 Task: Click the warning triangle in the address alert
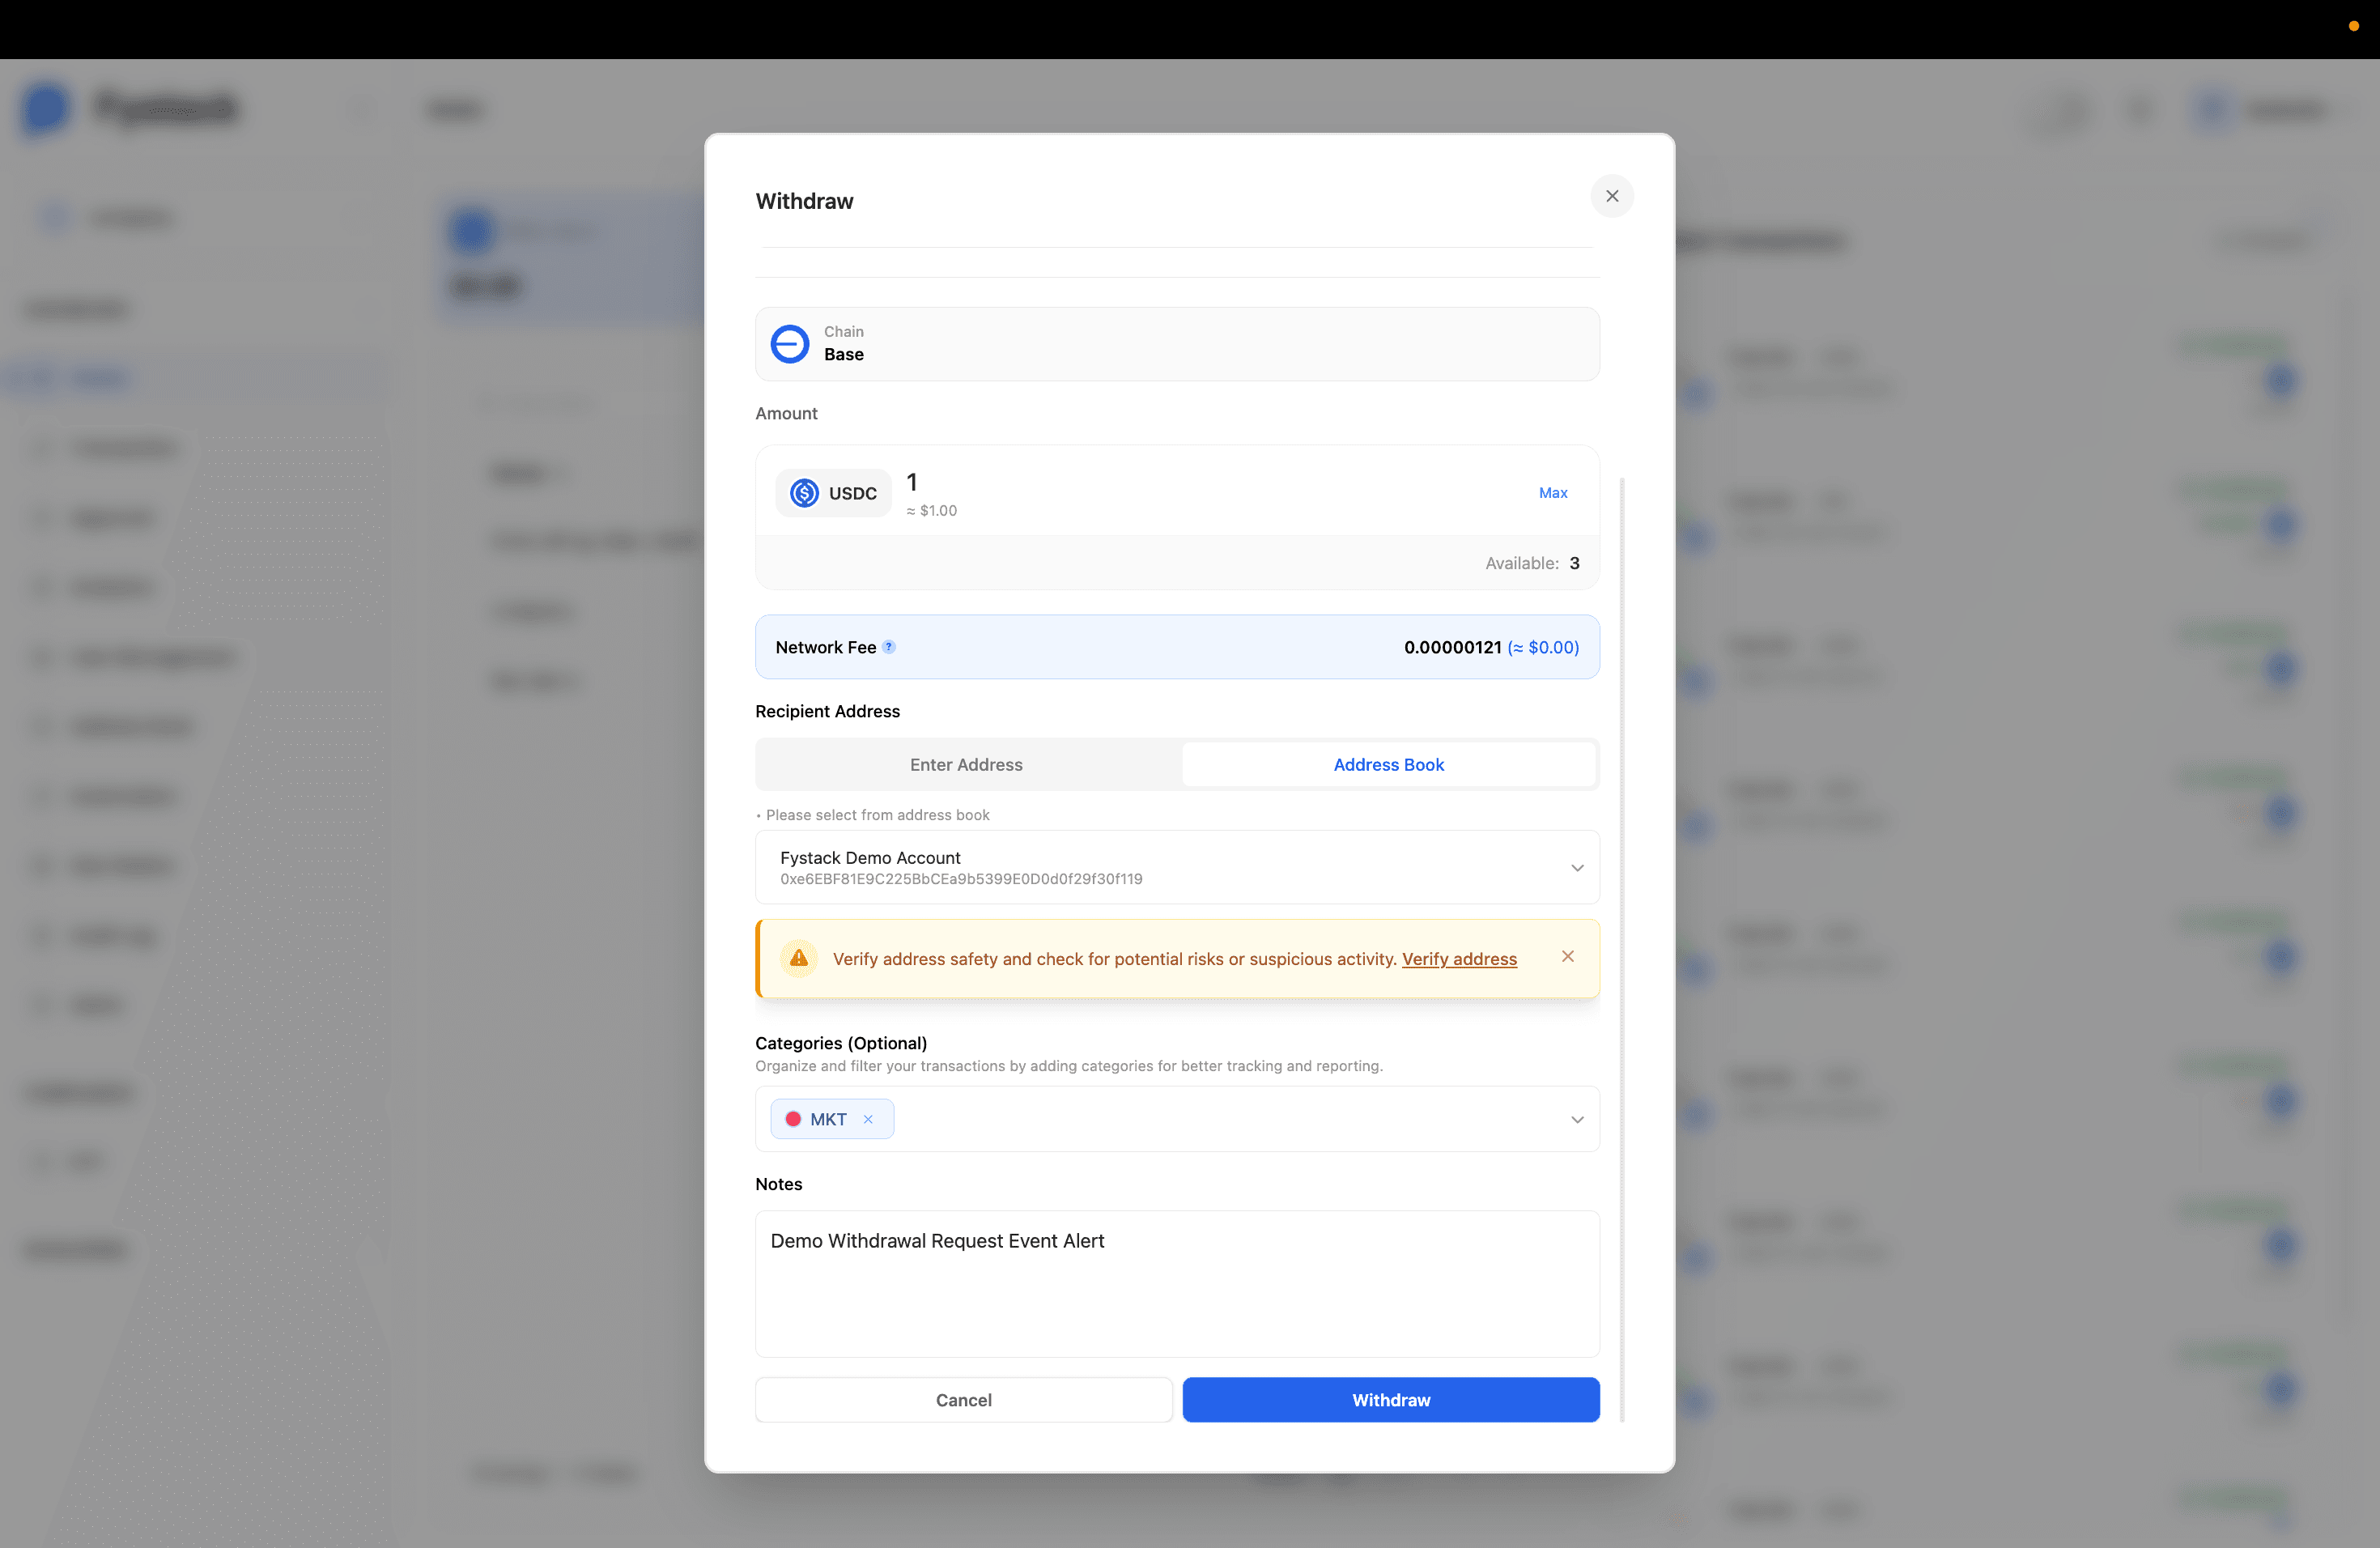tap(798, 958)
